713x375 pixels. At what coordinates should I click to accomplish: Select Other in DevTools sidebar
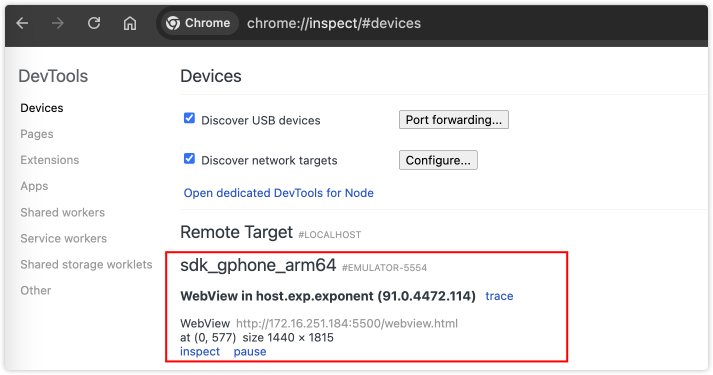(x=36, y=290)
